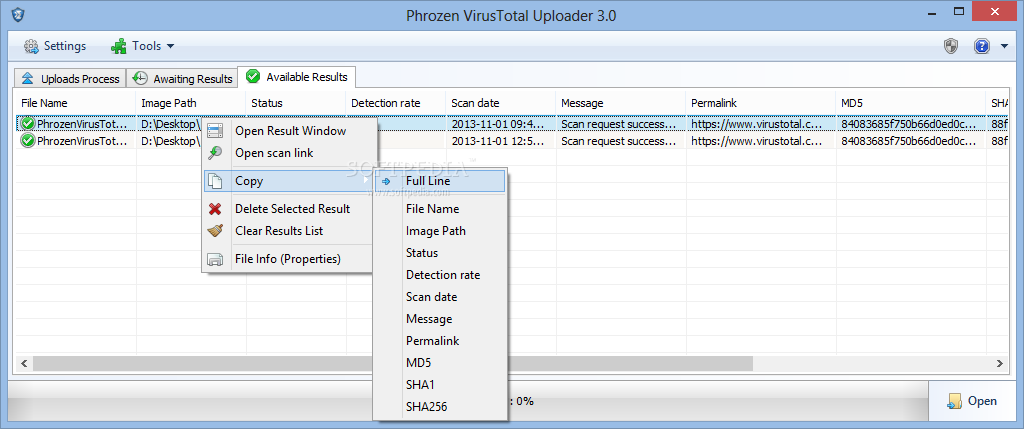This screenshot has width=1024, height=429.
Task: Select the Available Results tab
Action: pyautogui.click(x=296, y=77)
